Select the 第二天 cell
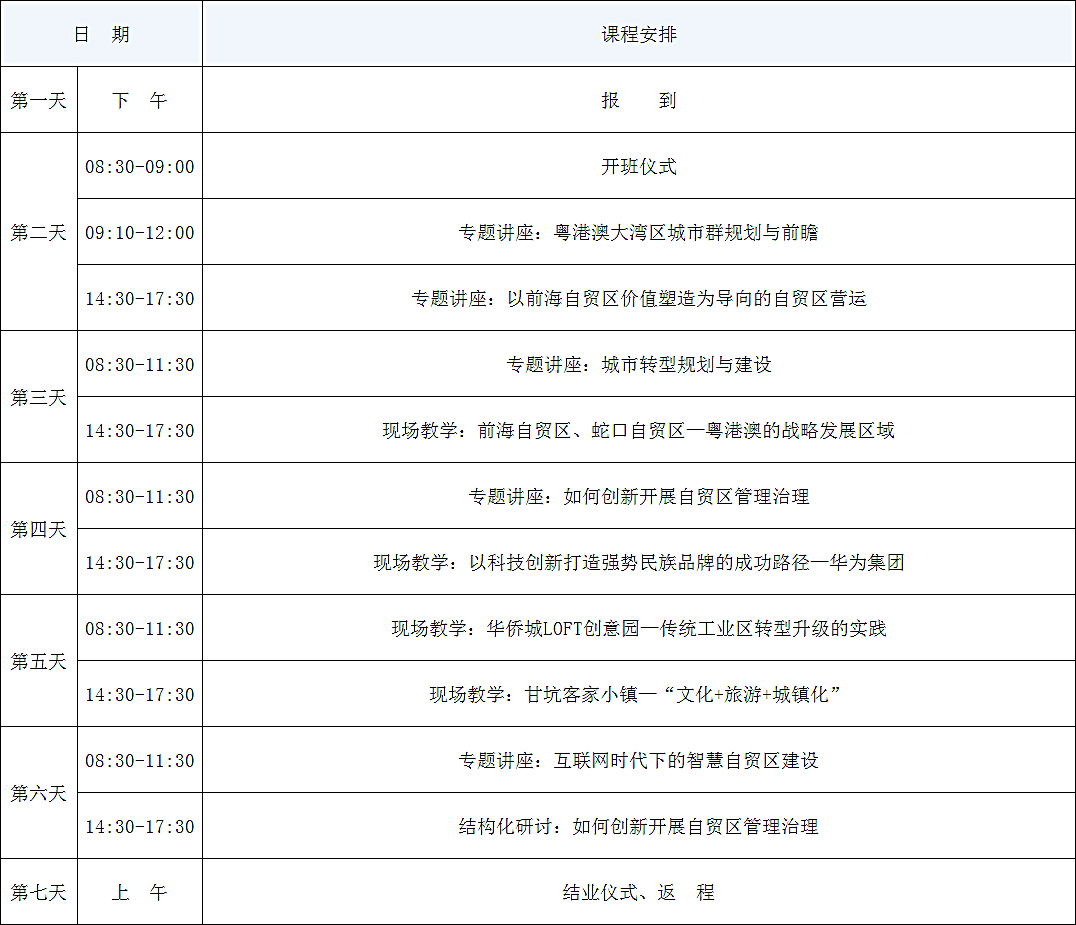Viewport: 1076px width, 925px height. [x=39, y=232]
